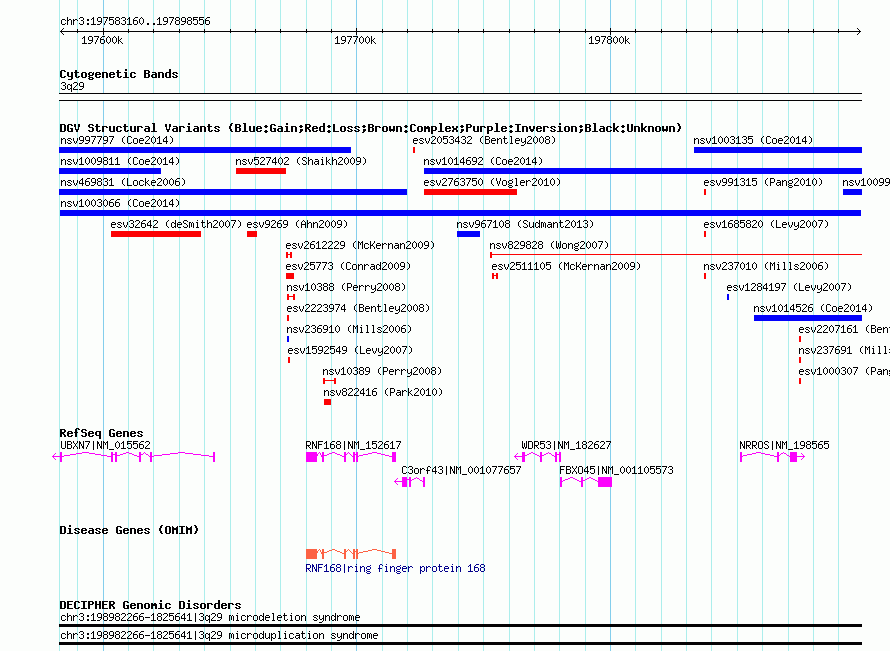The height and width of the screenshot is (651, 890).
Task: Click the nsv1003066 (Coe2014) label
Action: coord(120,203)
